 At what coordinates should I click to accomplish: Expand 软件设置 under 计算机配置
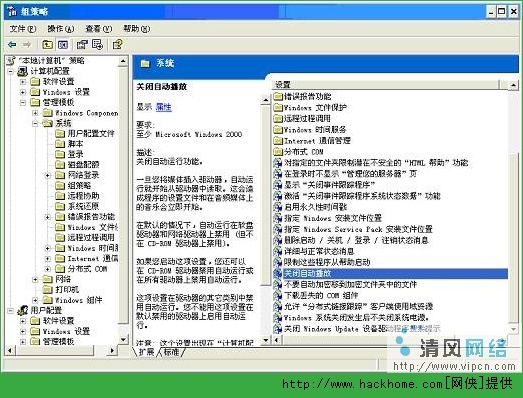pos(23,82)
